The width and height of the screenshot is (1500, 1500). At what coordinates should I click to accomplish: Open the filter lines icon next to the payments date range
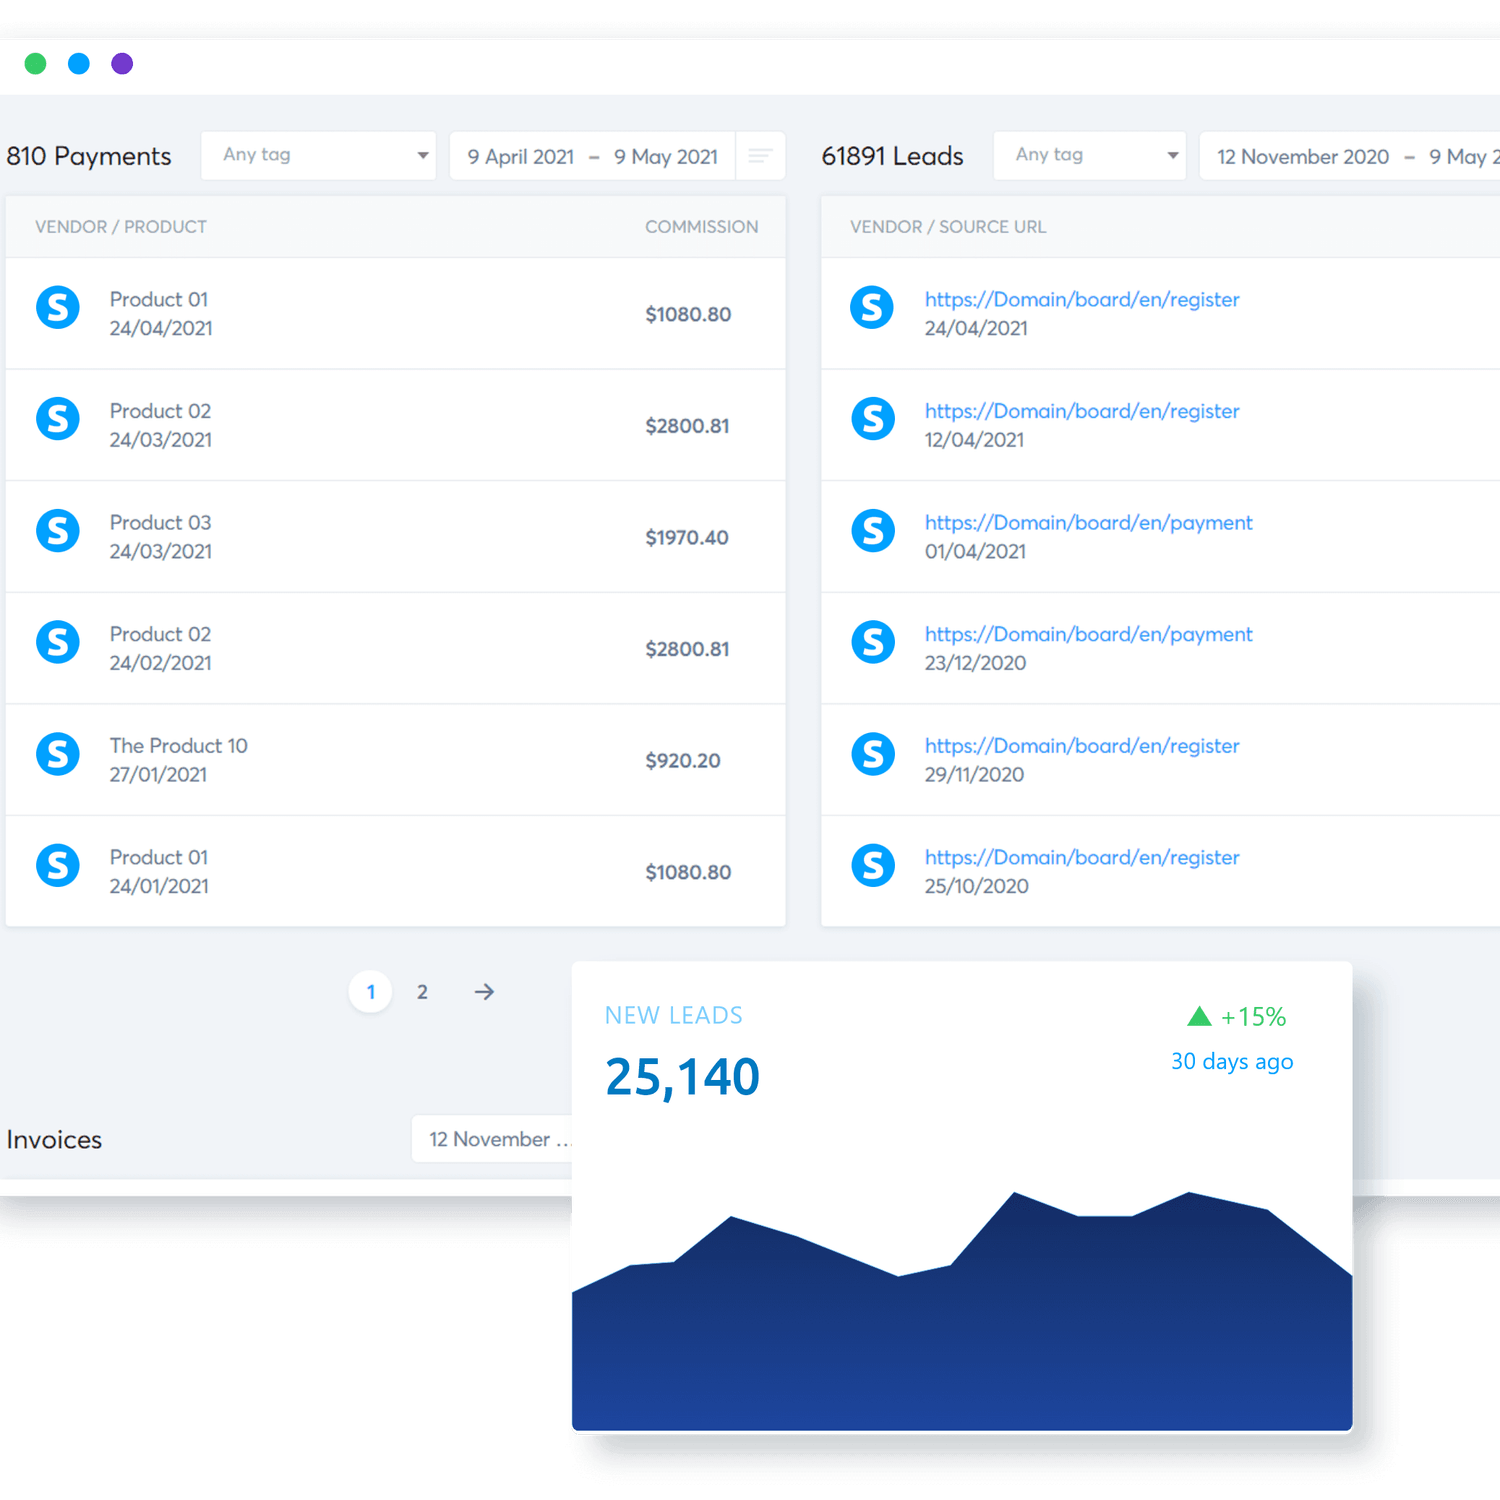760,156
